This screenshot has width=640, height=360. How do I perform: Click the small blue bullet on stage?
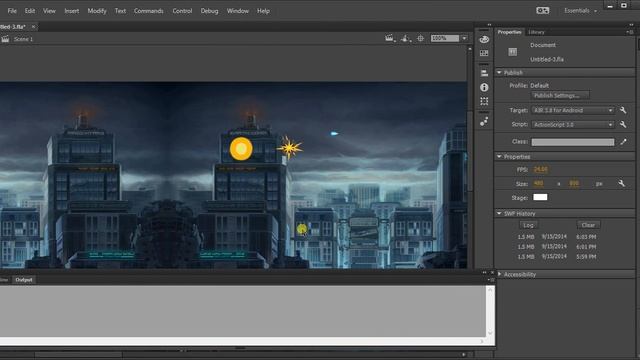[334, 133]
